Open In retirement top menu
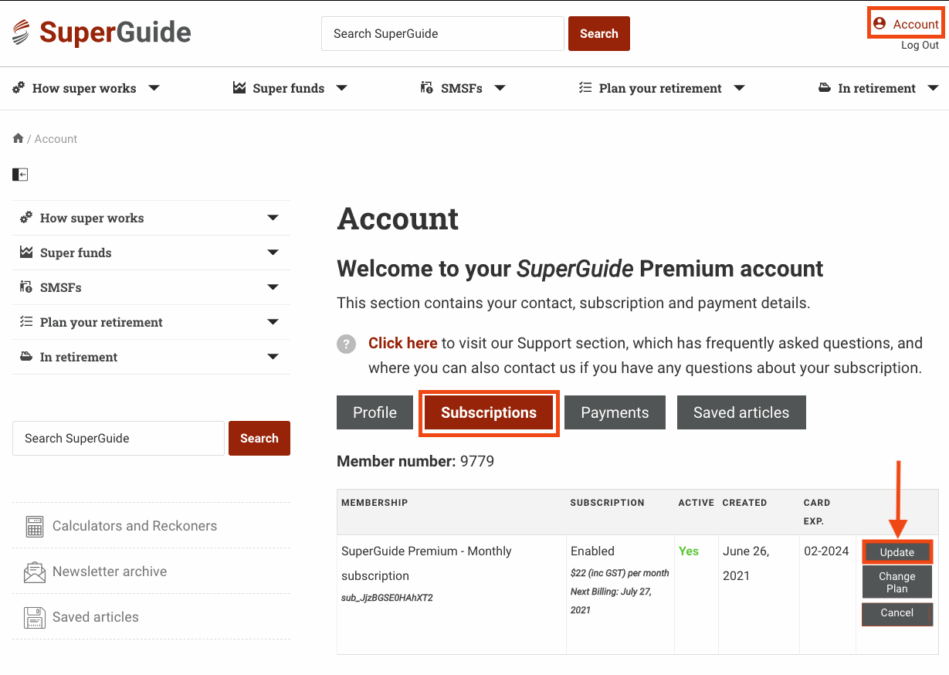The width and height of the screenshot is (949, 675). 876,88
